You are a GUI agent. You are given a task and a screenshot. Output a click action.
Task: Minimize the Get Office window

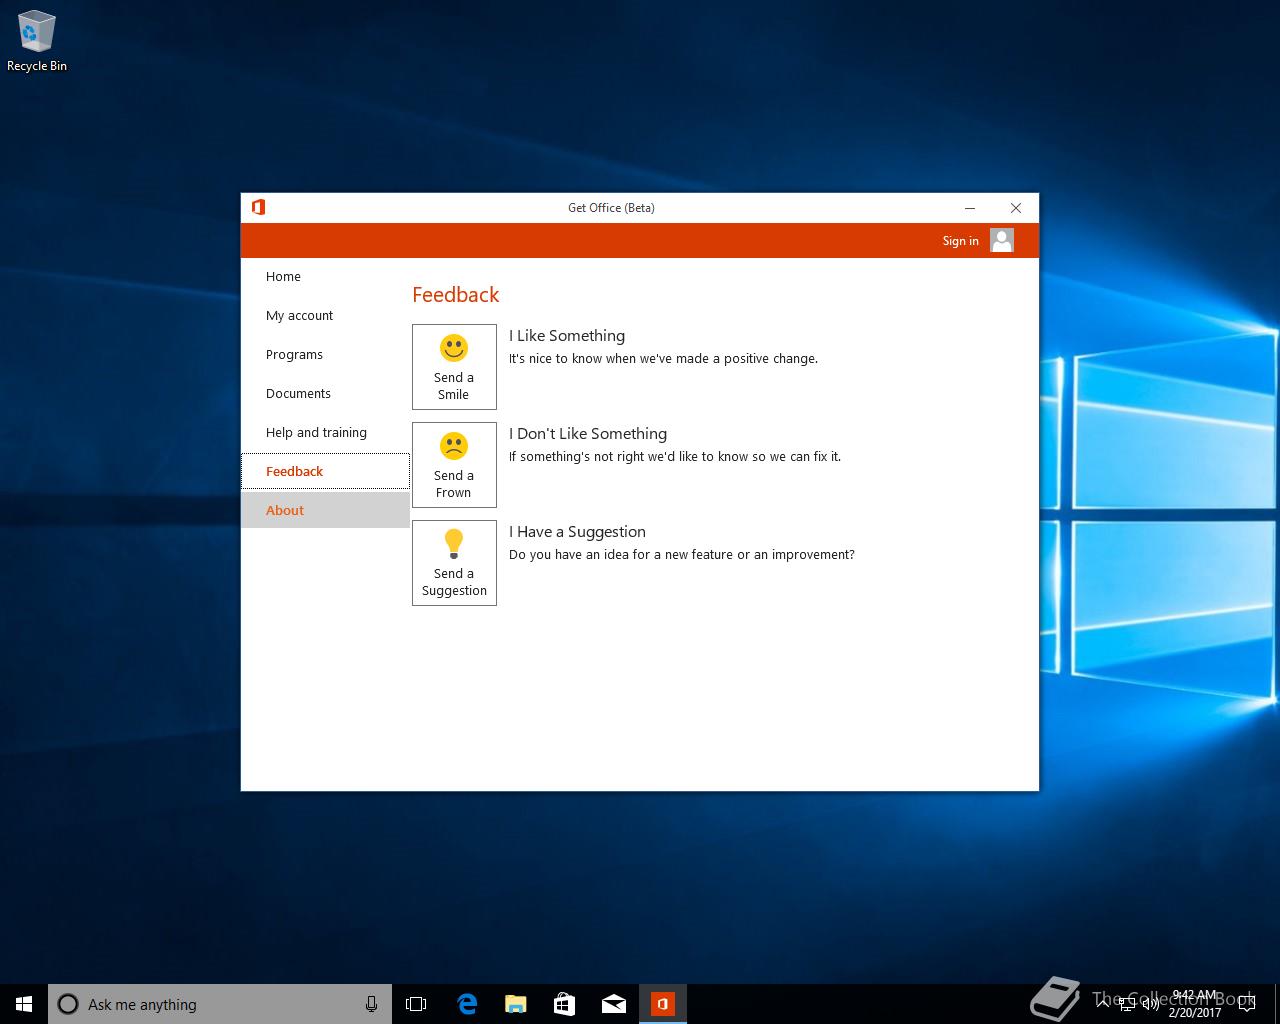970,208
